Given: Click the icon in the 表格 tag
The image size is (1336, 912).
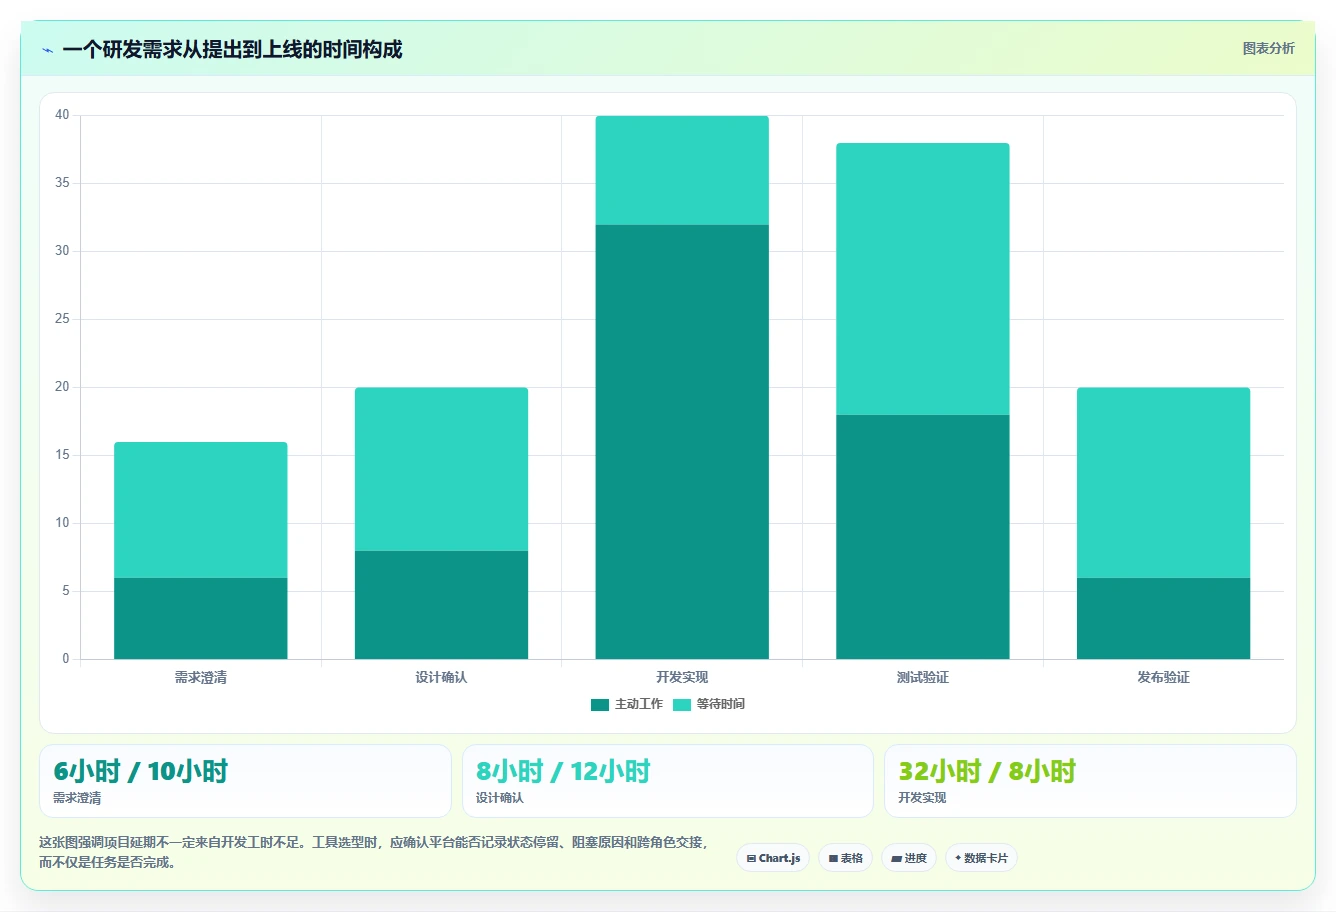Looking at the screenshot, I should [833, 858].
